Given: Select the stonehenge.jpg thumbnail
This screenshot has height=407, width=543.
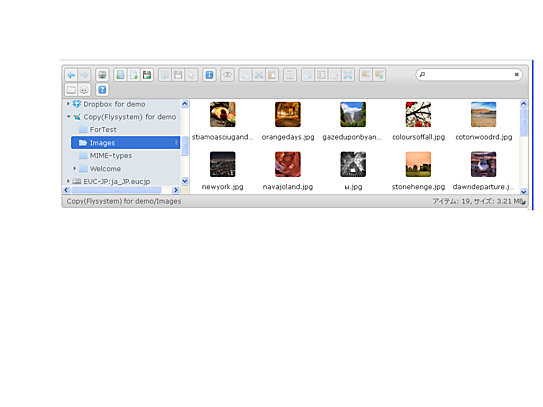Looking at the screenshot, I should pos(418,164).
